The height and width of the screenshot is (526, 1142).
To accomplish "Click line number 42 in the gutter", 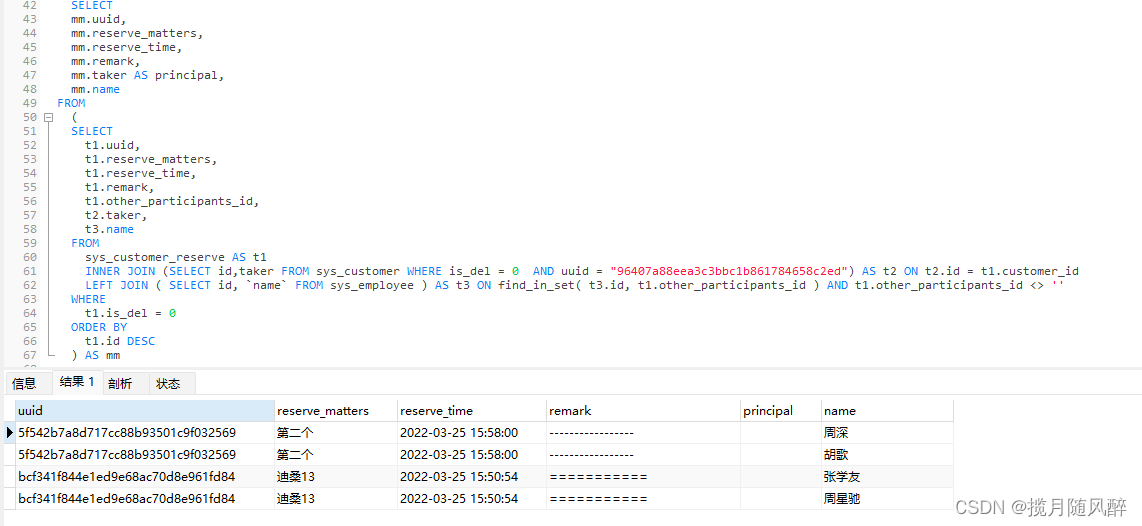I will pos(30,6).
